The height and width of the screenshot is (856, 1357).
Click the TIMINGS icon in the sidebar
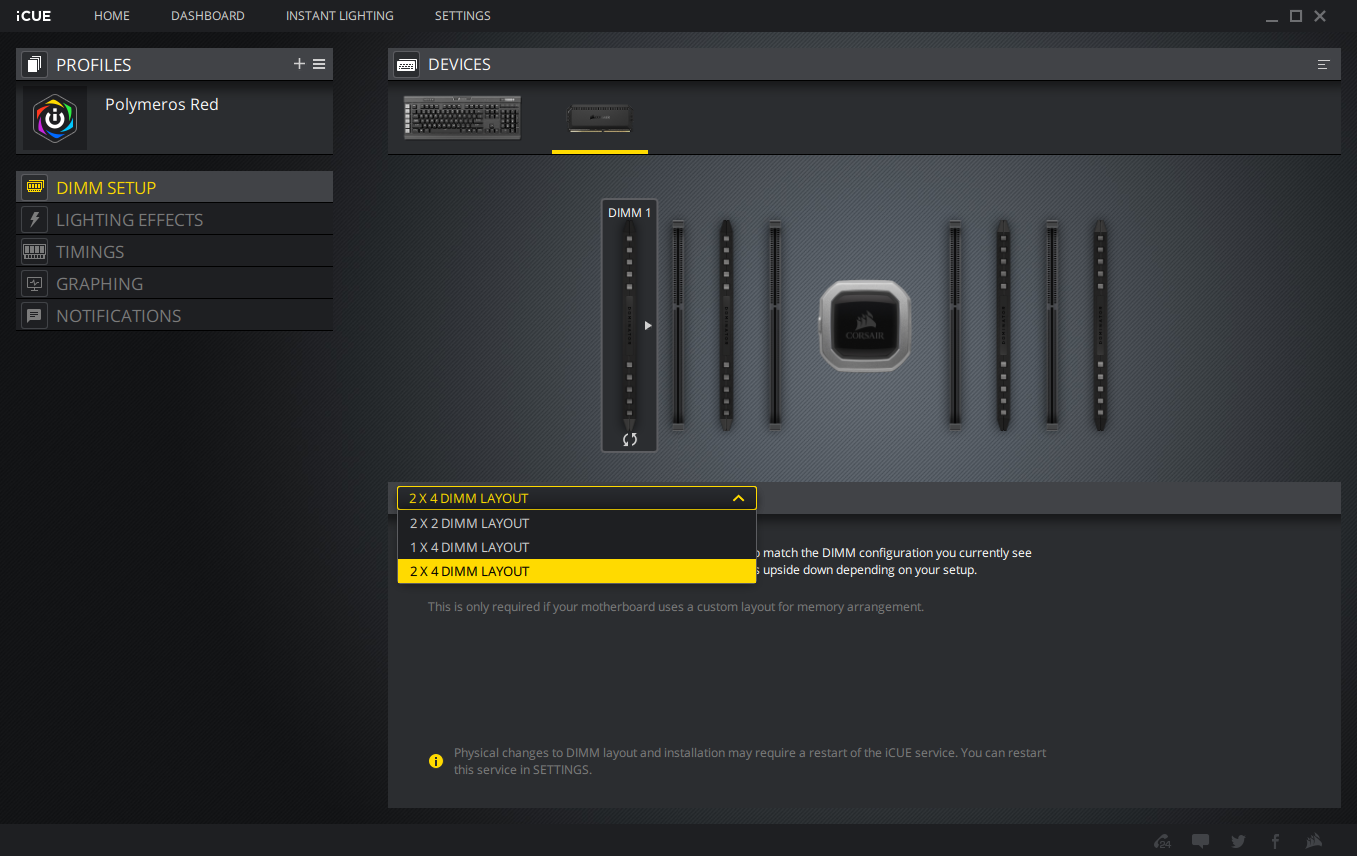pos(35,251)
